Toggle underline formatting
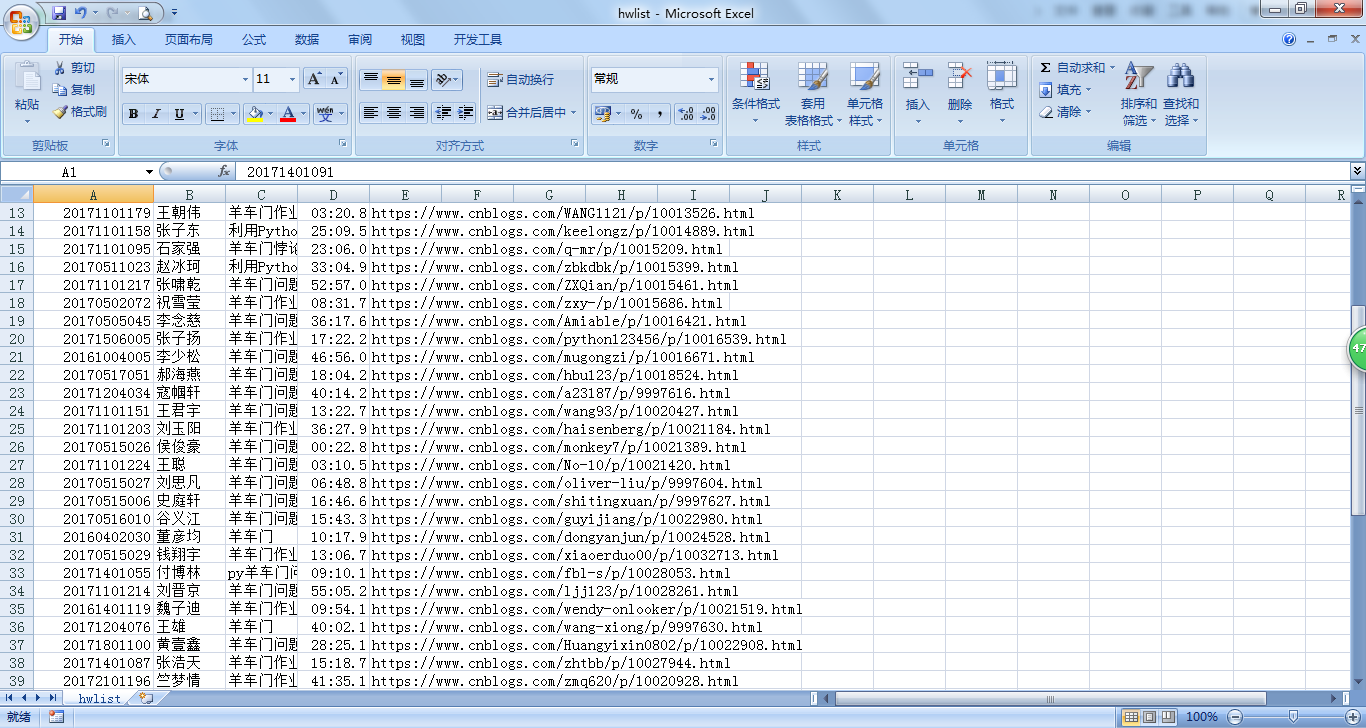This screenshot has height=728, width=1366. [x=179, y=114]
